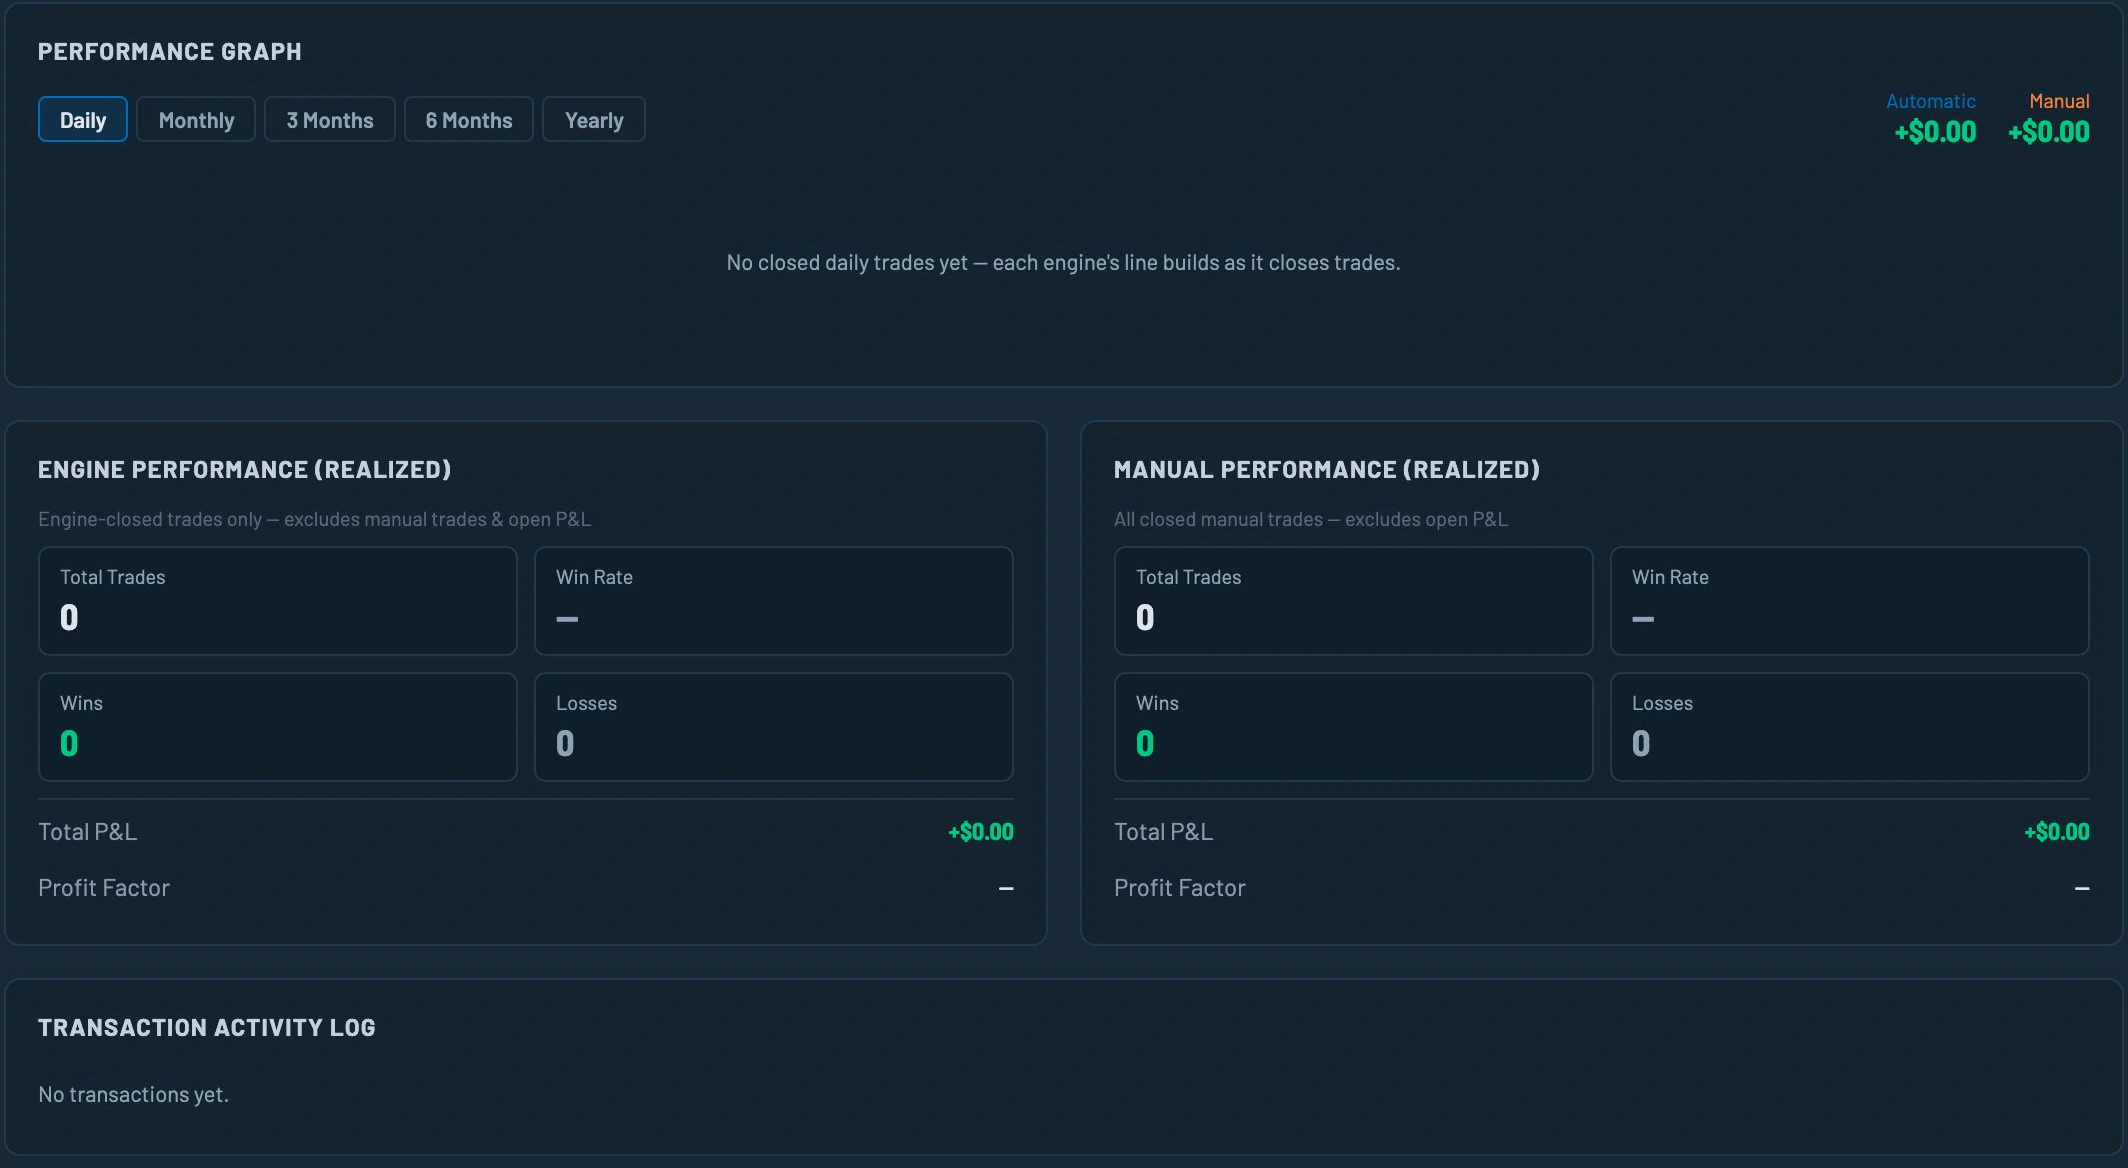
Task: Click the Engine Profit Factor label
Action: [x=104, y=888]
